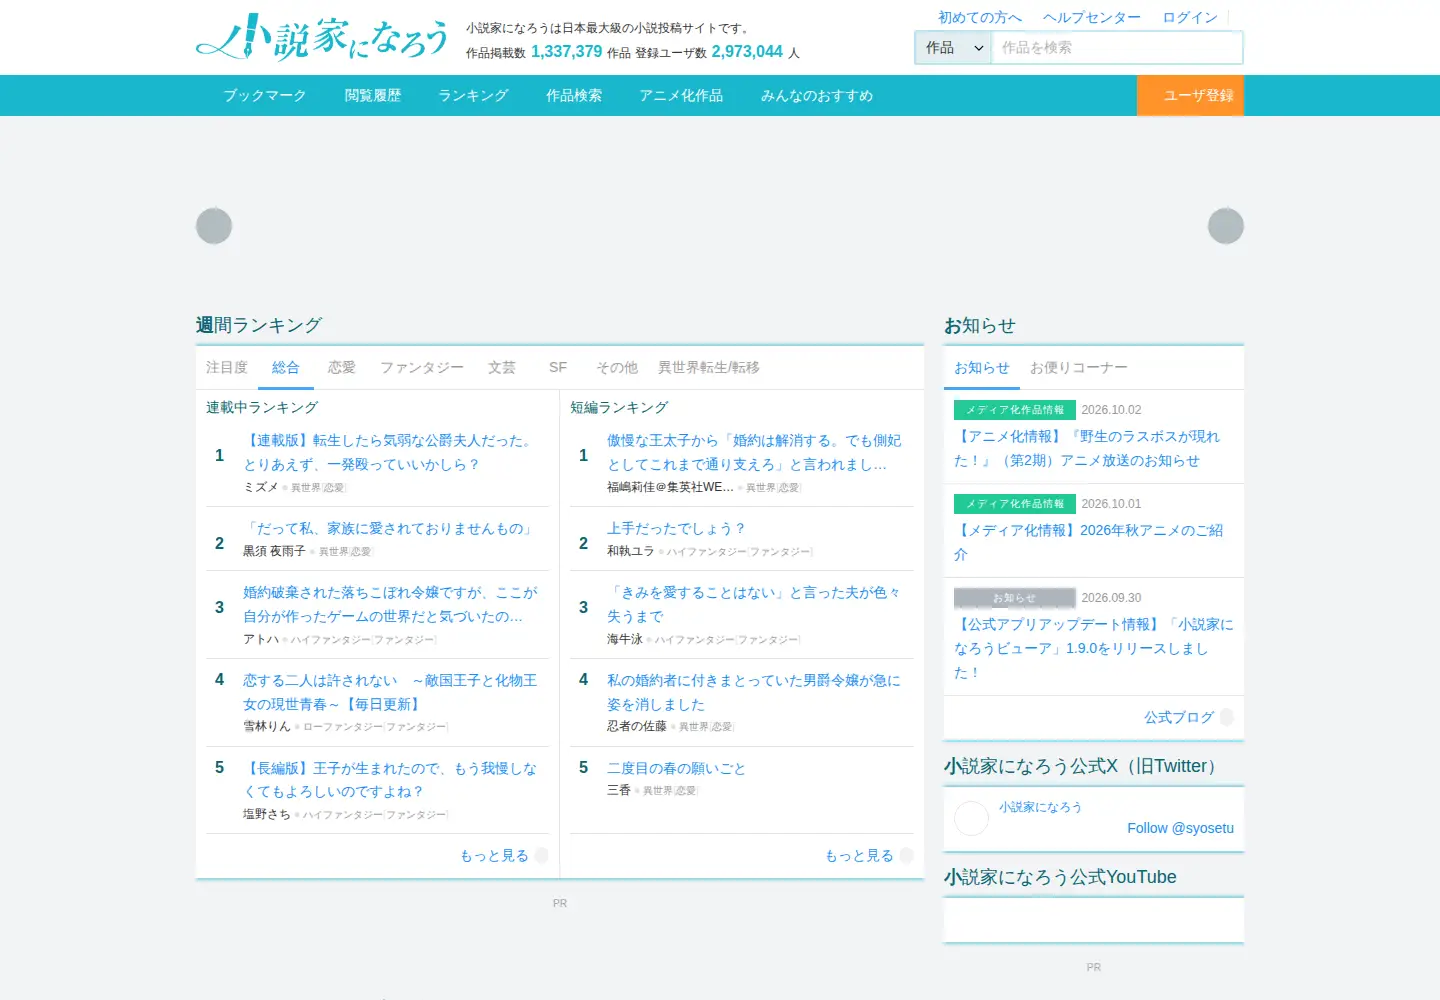Click ログイン link
Viewport: 1440px width, 1000px height.
click(1190, 17)
